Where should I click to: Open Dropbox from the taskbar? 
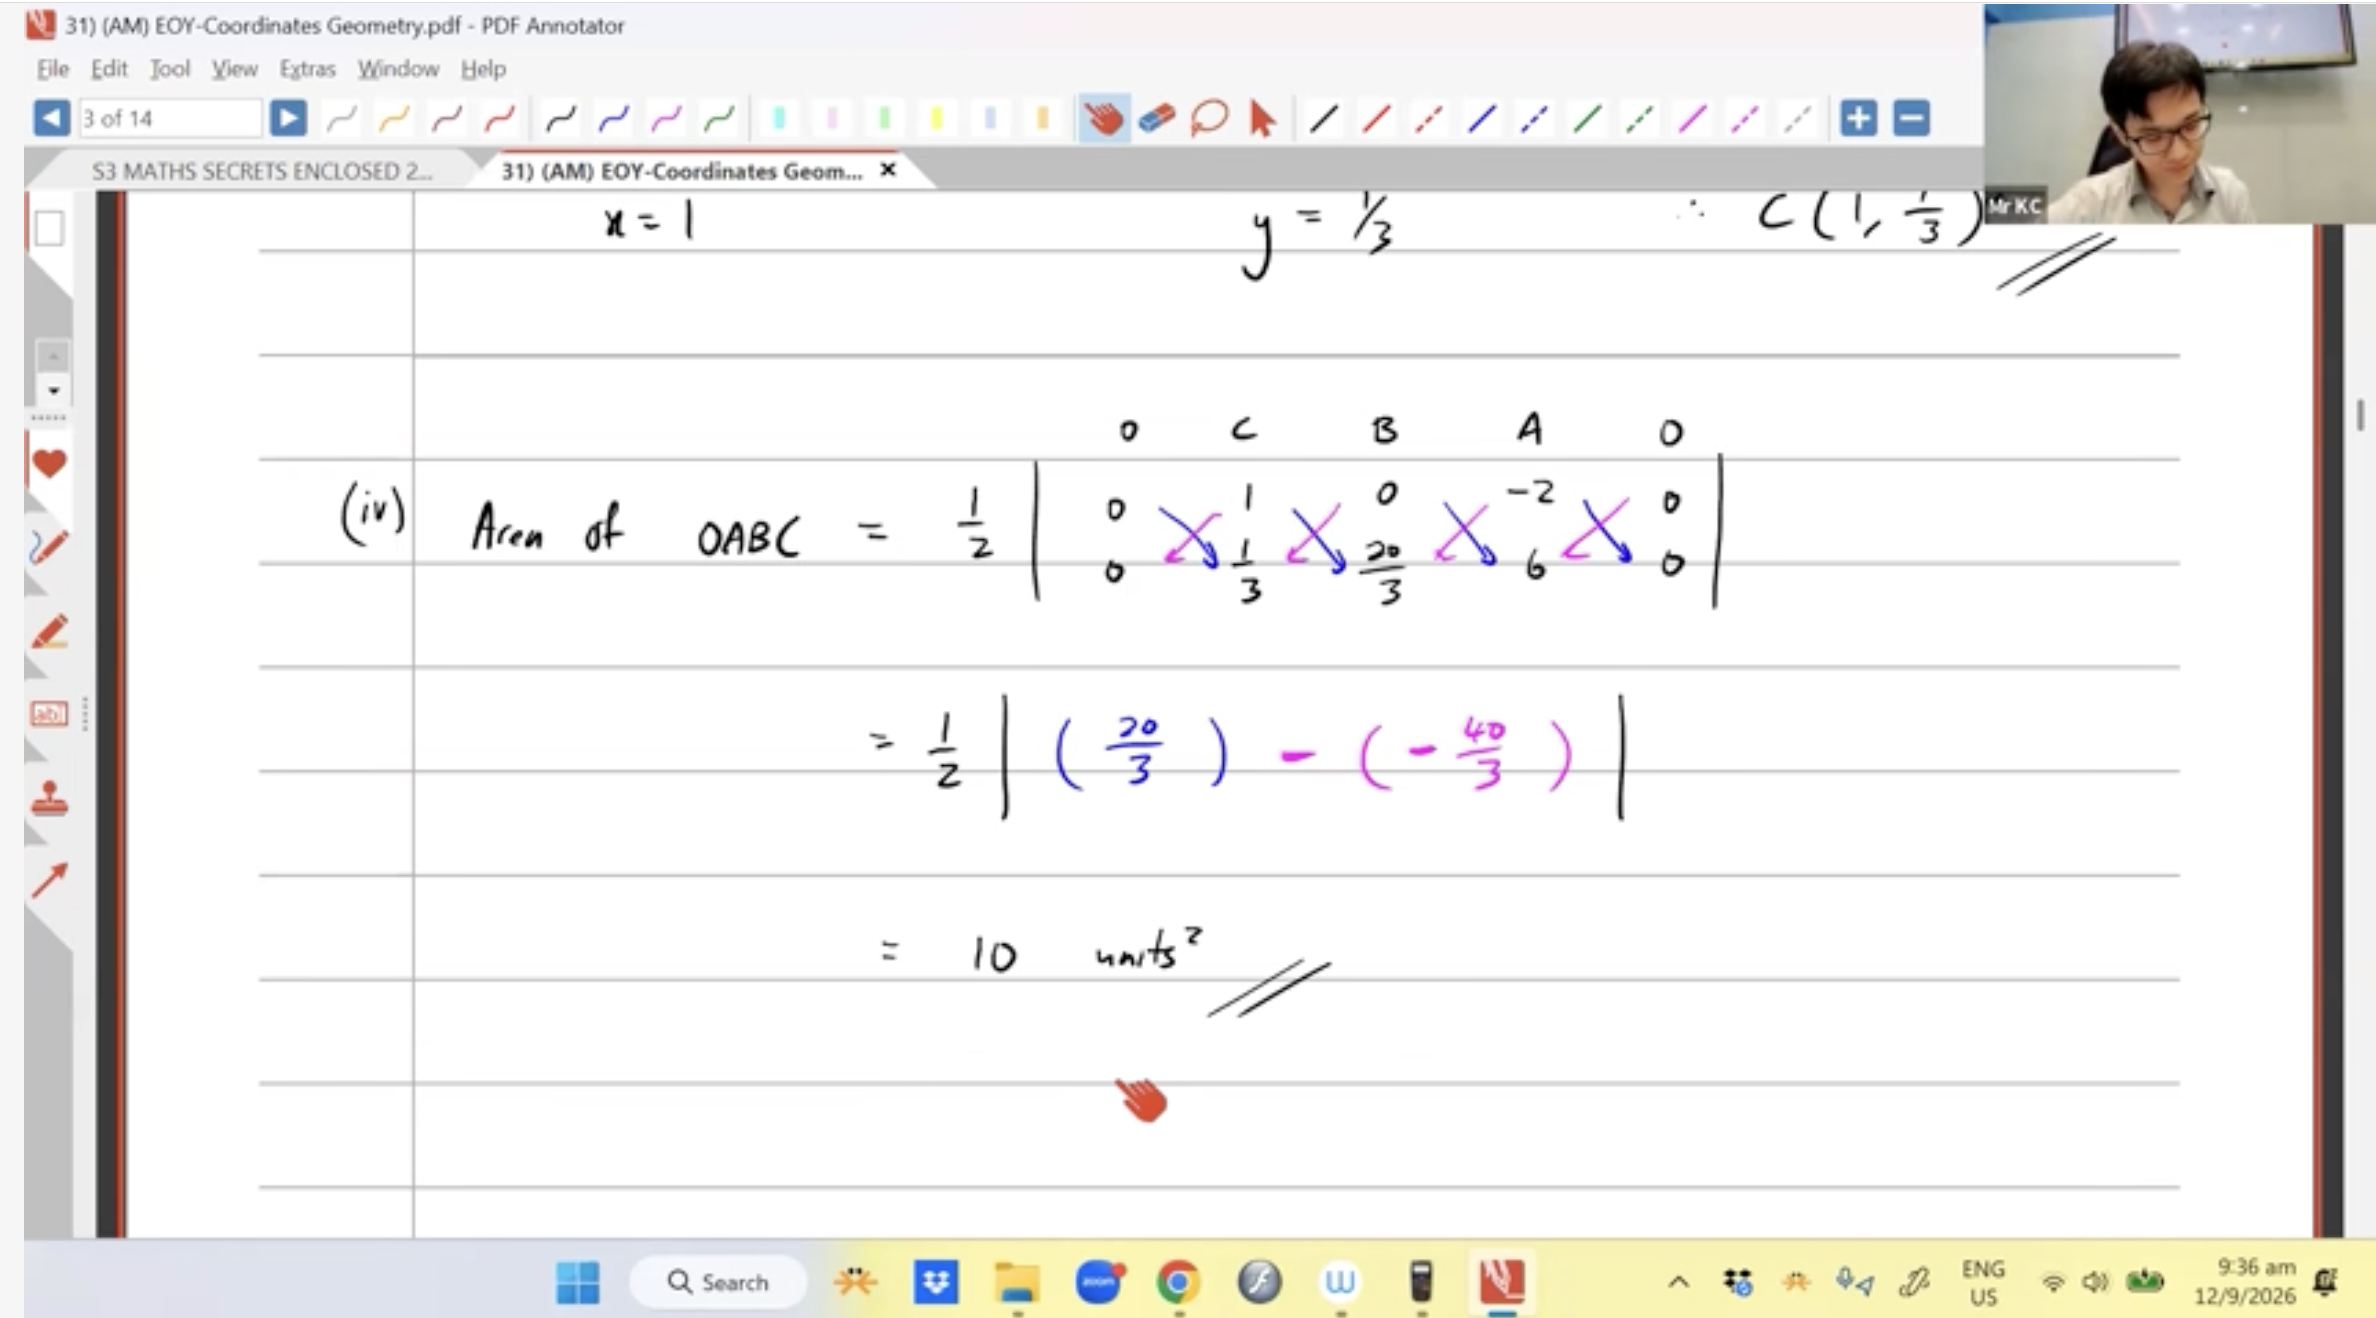pos(936,1282)
